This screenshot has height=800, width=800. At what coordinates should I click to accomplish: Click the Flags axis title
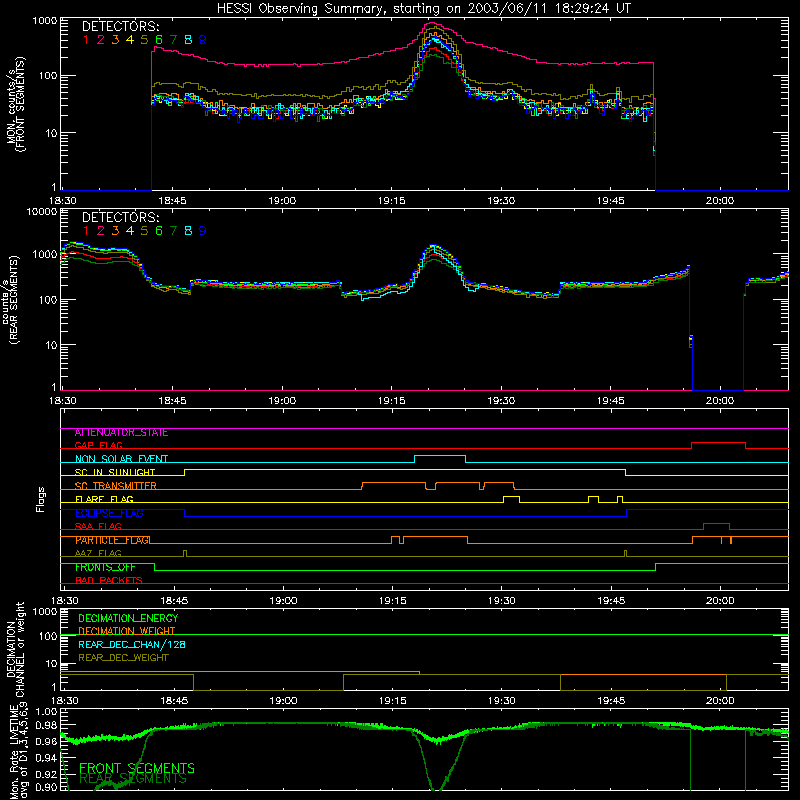point(41,499)
